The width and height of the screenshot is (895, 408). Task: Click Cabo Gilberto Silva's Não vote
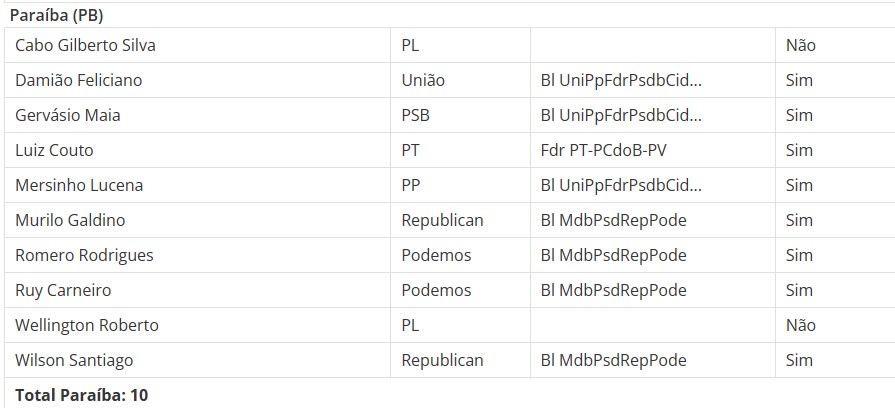(800, 46)
